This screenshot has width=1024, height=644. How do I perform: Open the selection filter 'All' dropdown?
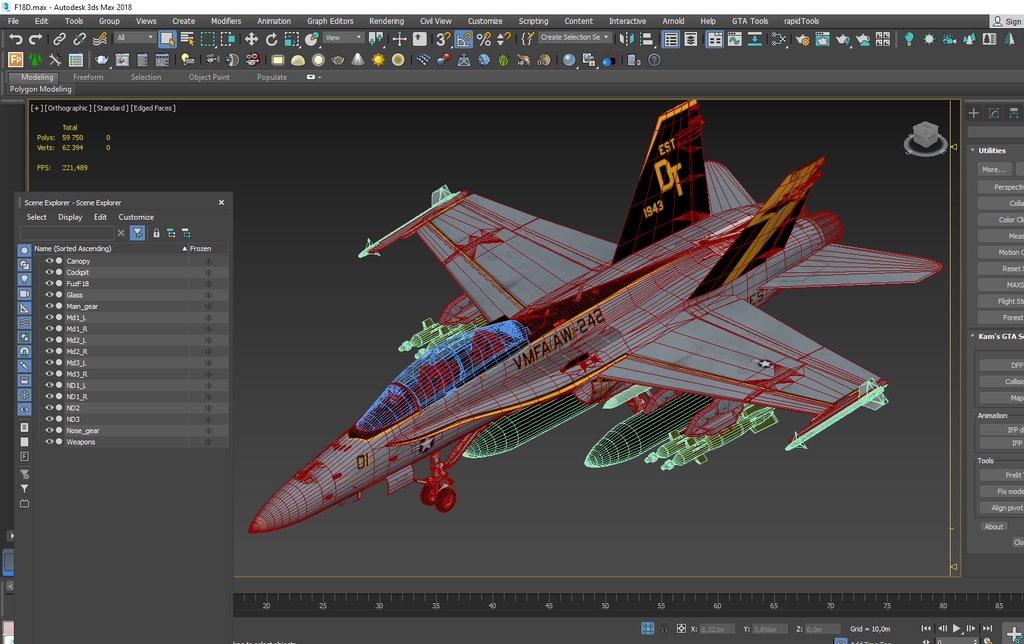134,39
